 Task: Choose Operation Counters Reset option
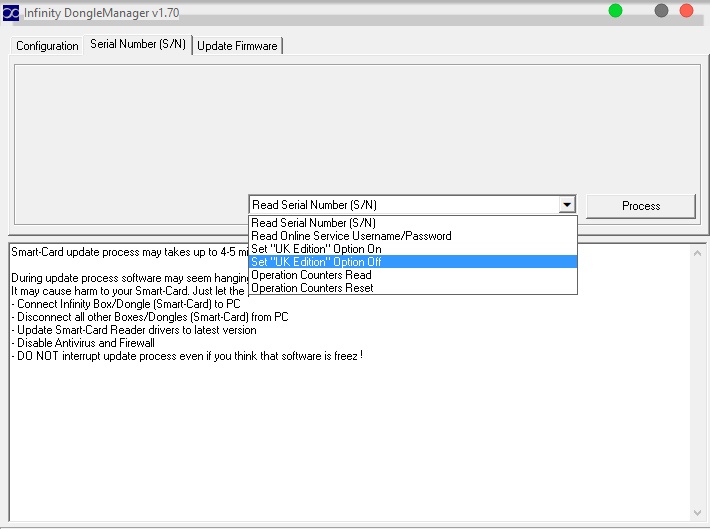click(413, 288)
